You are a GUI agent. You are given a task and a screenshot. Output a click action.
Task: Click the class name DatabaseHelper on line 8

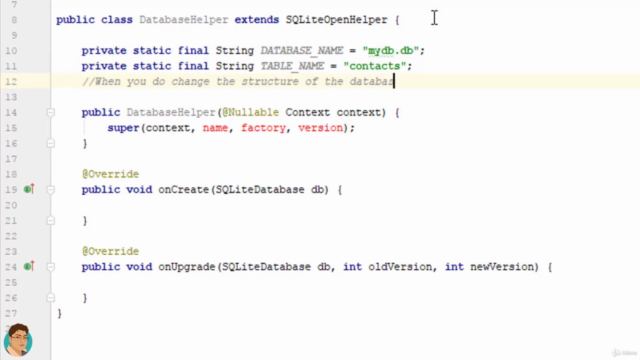184,20
